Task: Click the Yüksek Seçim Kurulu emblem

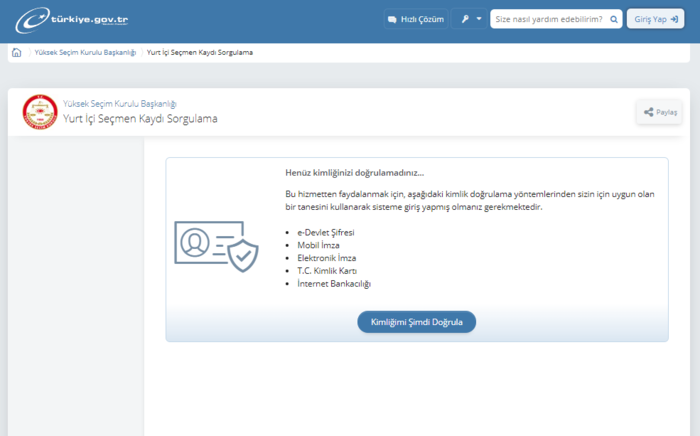Action: pyautogui.click(x=40, y=112)
